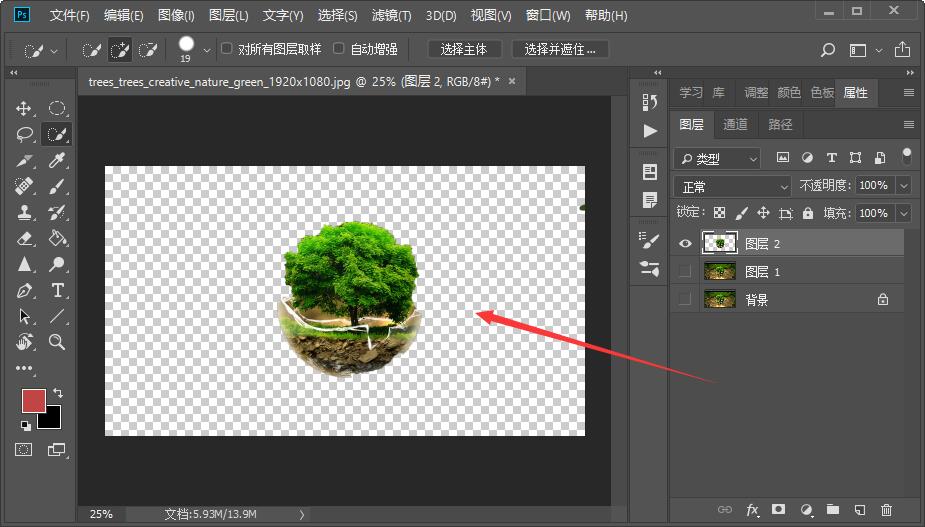Open the 图像(I) menu
The image size is (925, 527).
[x=176, y=15]
